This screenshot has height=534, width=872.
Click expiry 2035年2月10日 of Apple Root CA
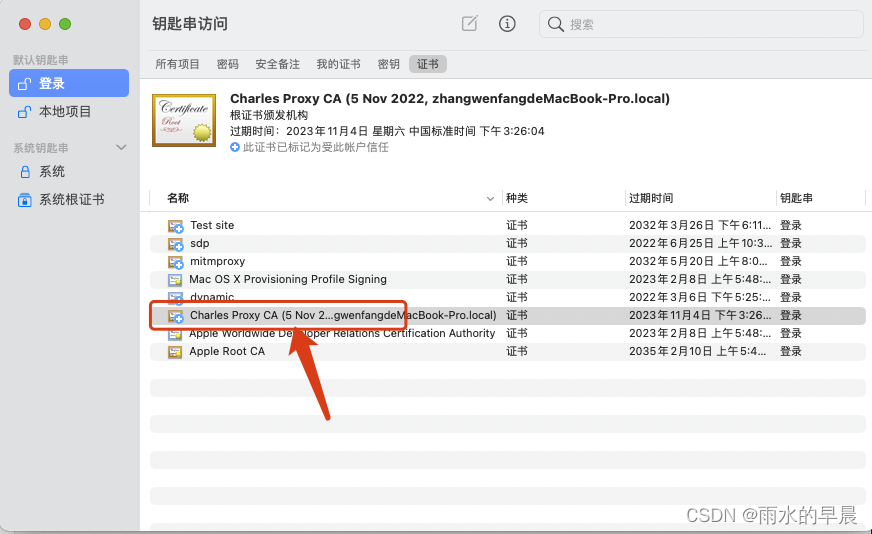point(697,351)
